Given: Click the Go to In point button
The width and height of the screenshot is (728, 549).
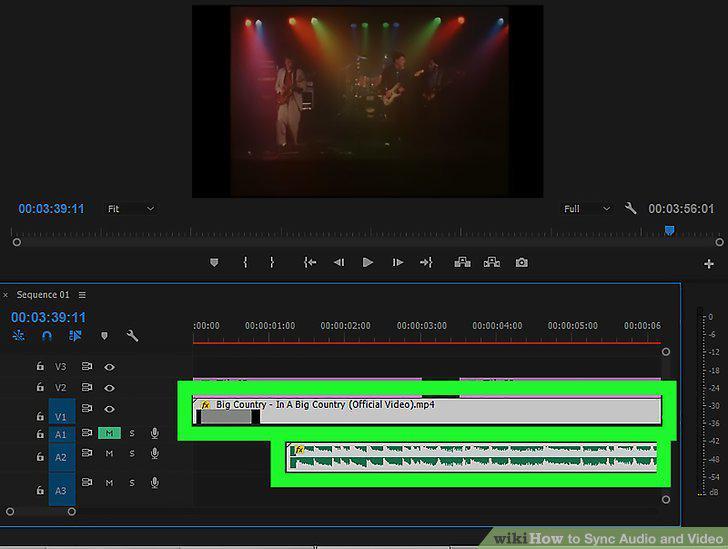Looking at the screenshot, I should click(310, 262).
